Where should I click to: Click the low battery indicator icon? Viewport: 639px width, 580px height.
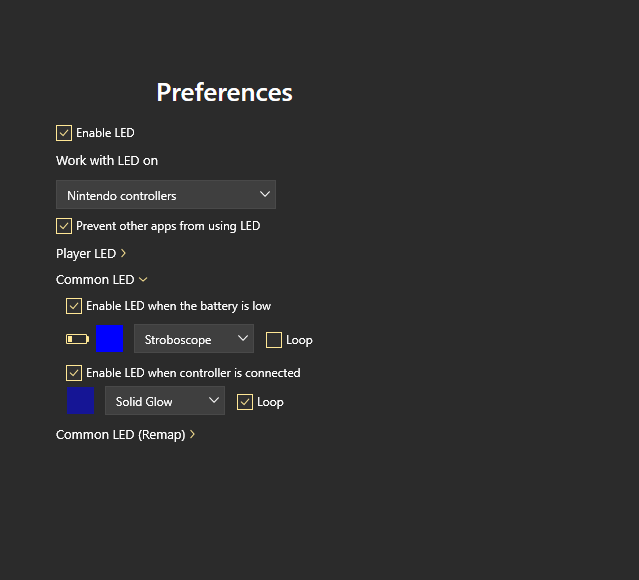(x=77, y=339)
